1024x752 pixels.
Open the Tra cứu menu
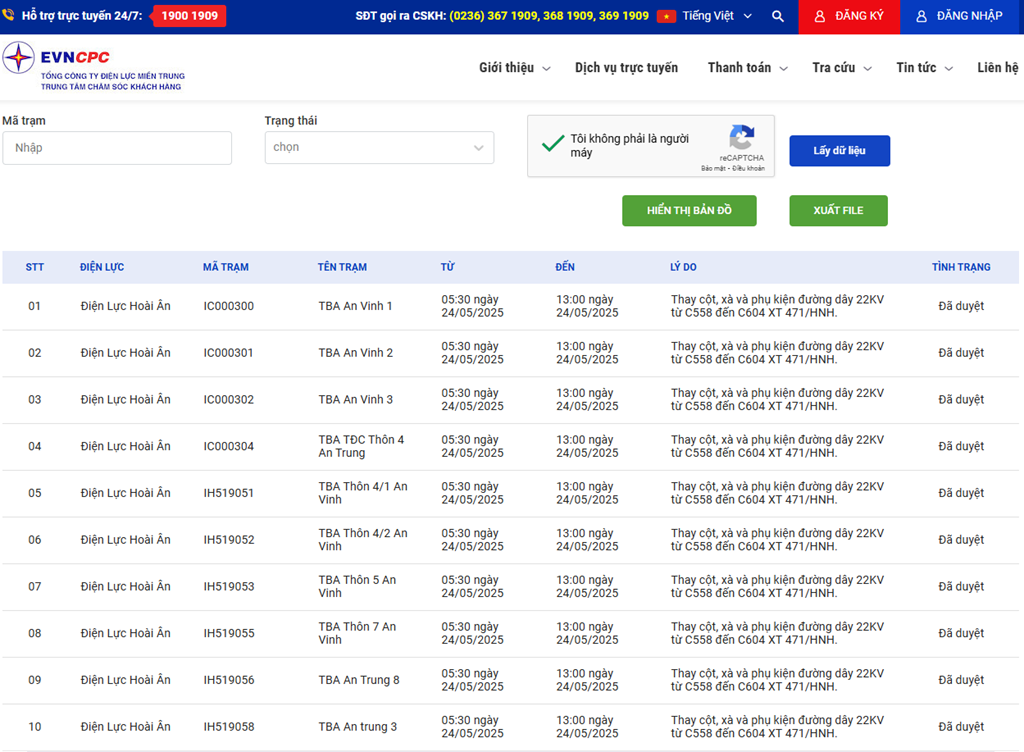pos(841,68)
